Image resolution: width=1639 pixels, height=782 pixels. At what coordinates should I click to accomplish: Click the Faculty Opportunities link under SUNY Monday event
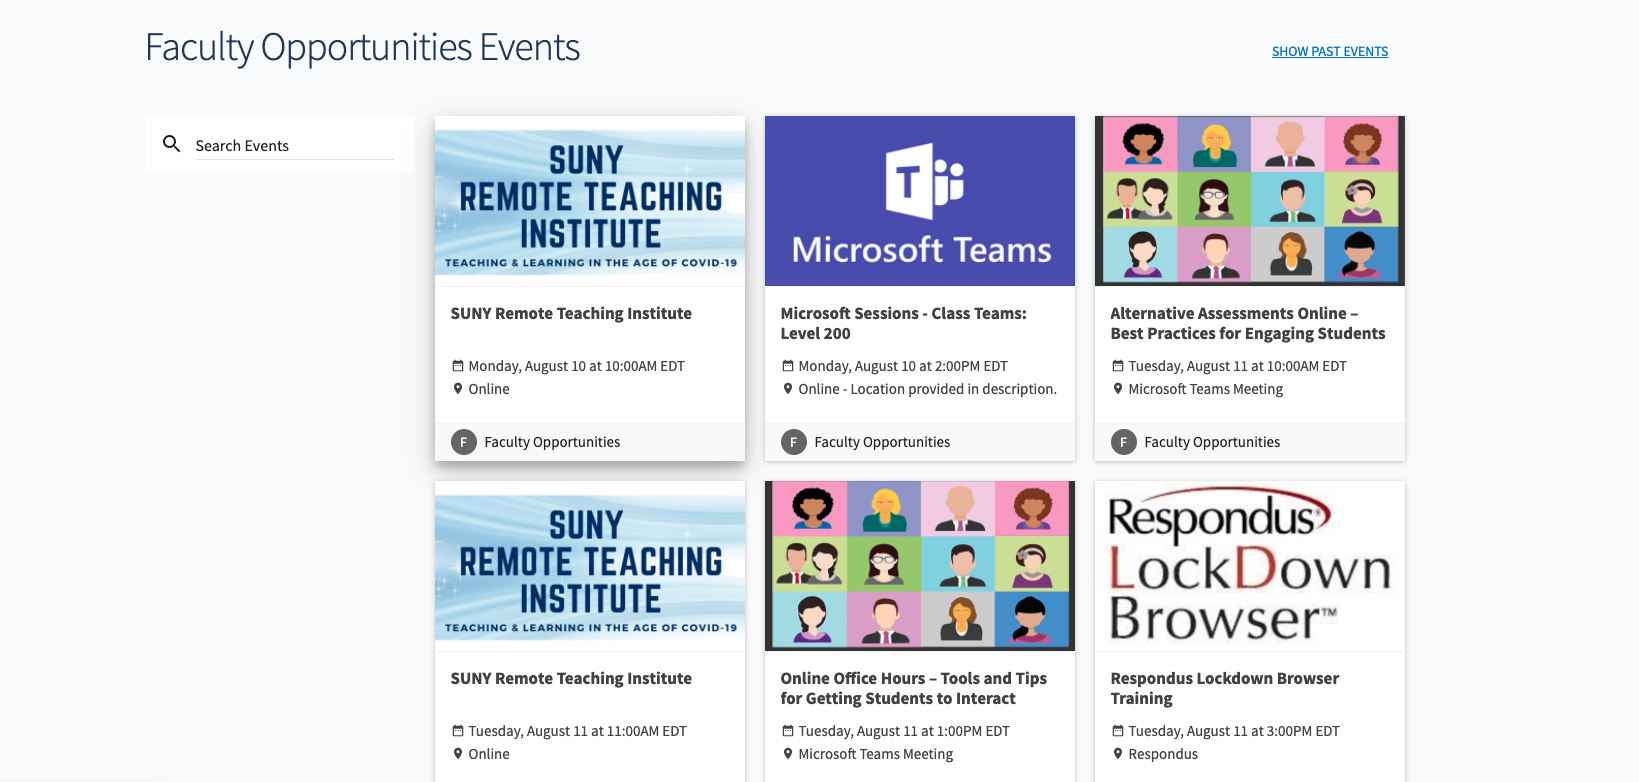pos(552,442)
